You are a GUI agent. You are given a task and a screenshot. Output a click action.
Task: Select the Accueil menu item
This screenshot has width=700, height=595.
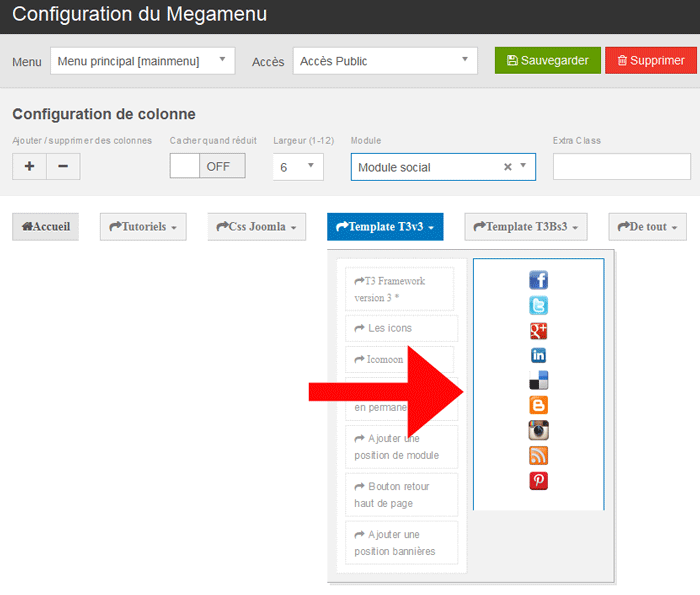click(45, 227)
